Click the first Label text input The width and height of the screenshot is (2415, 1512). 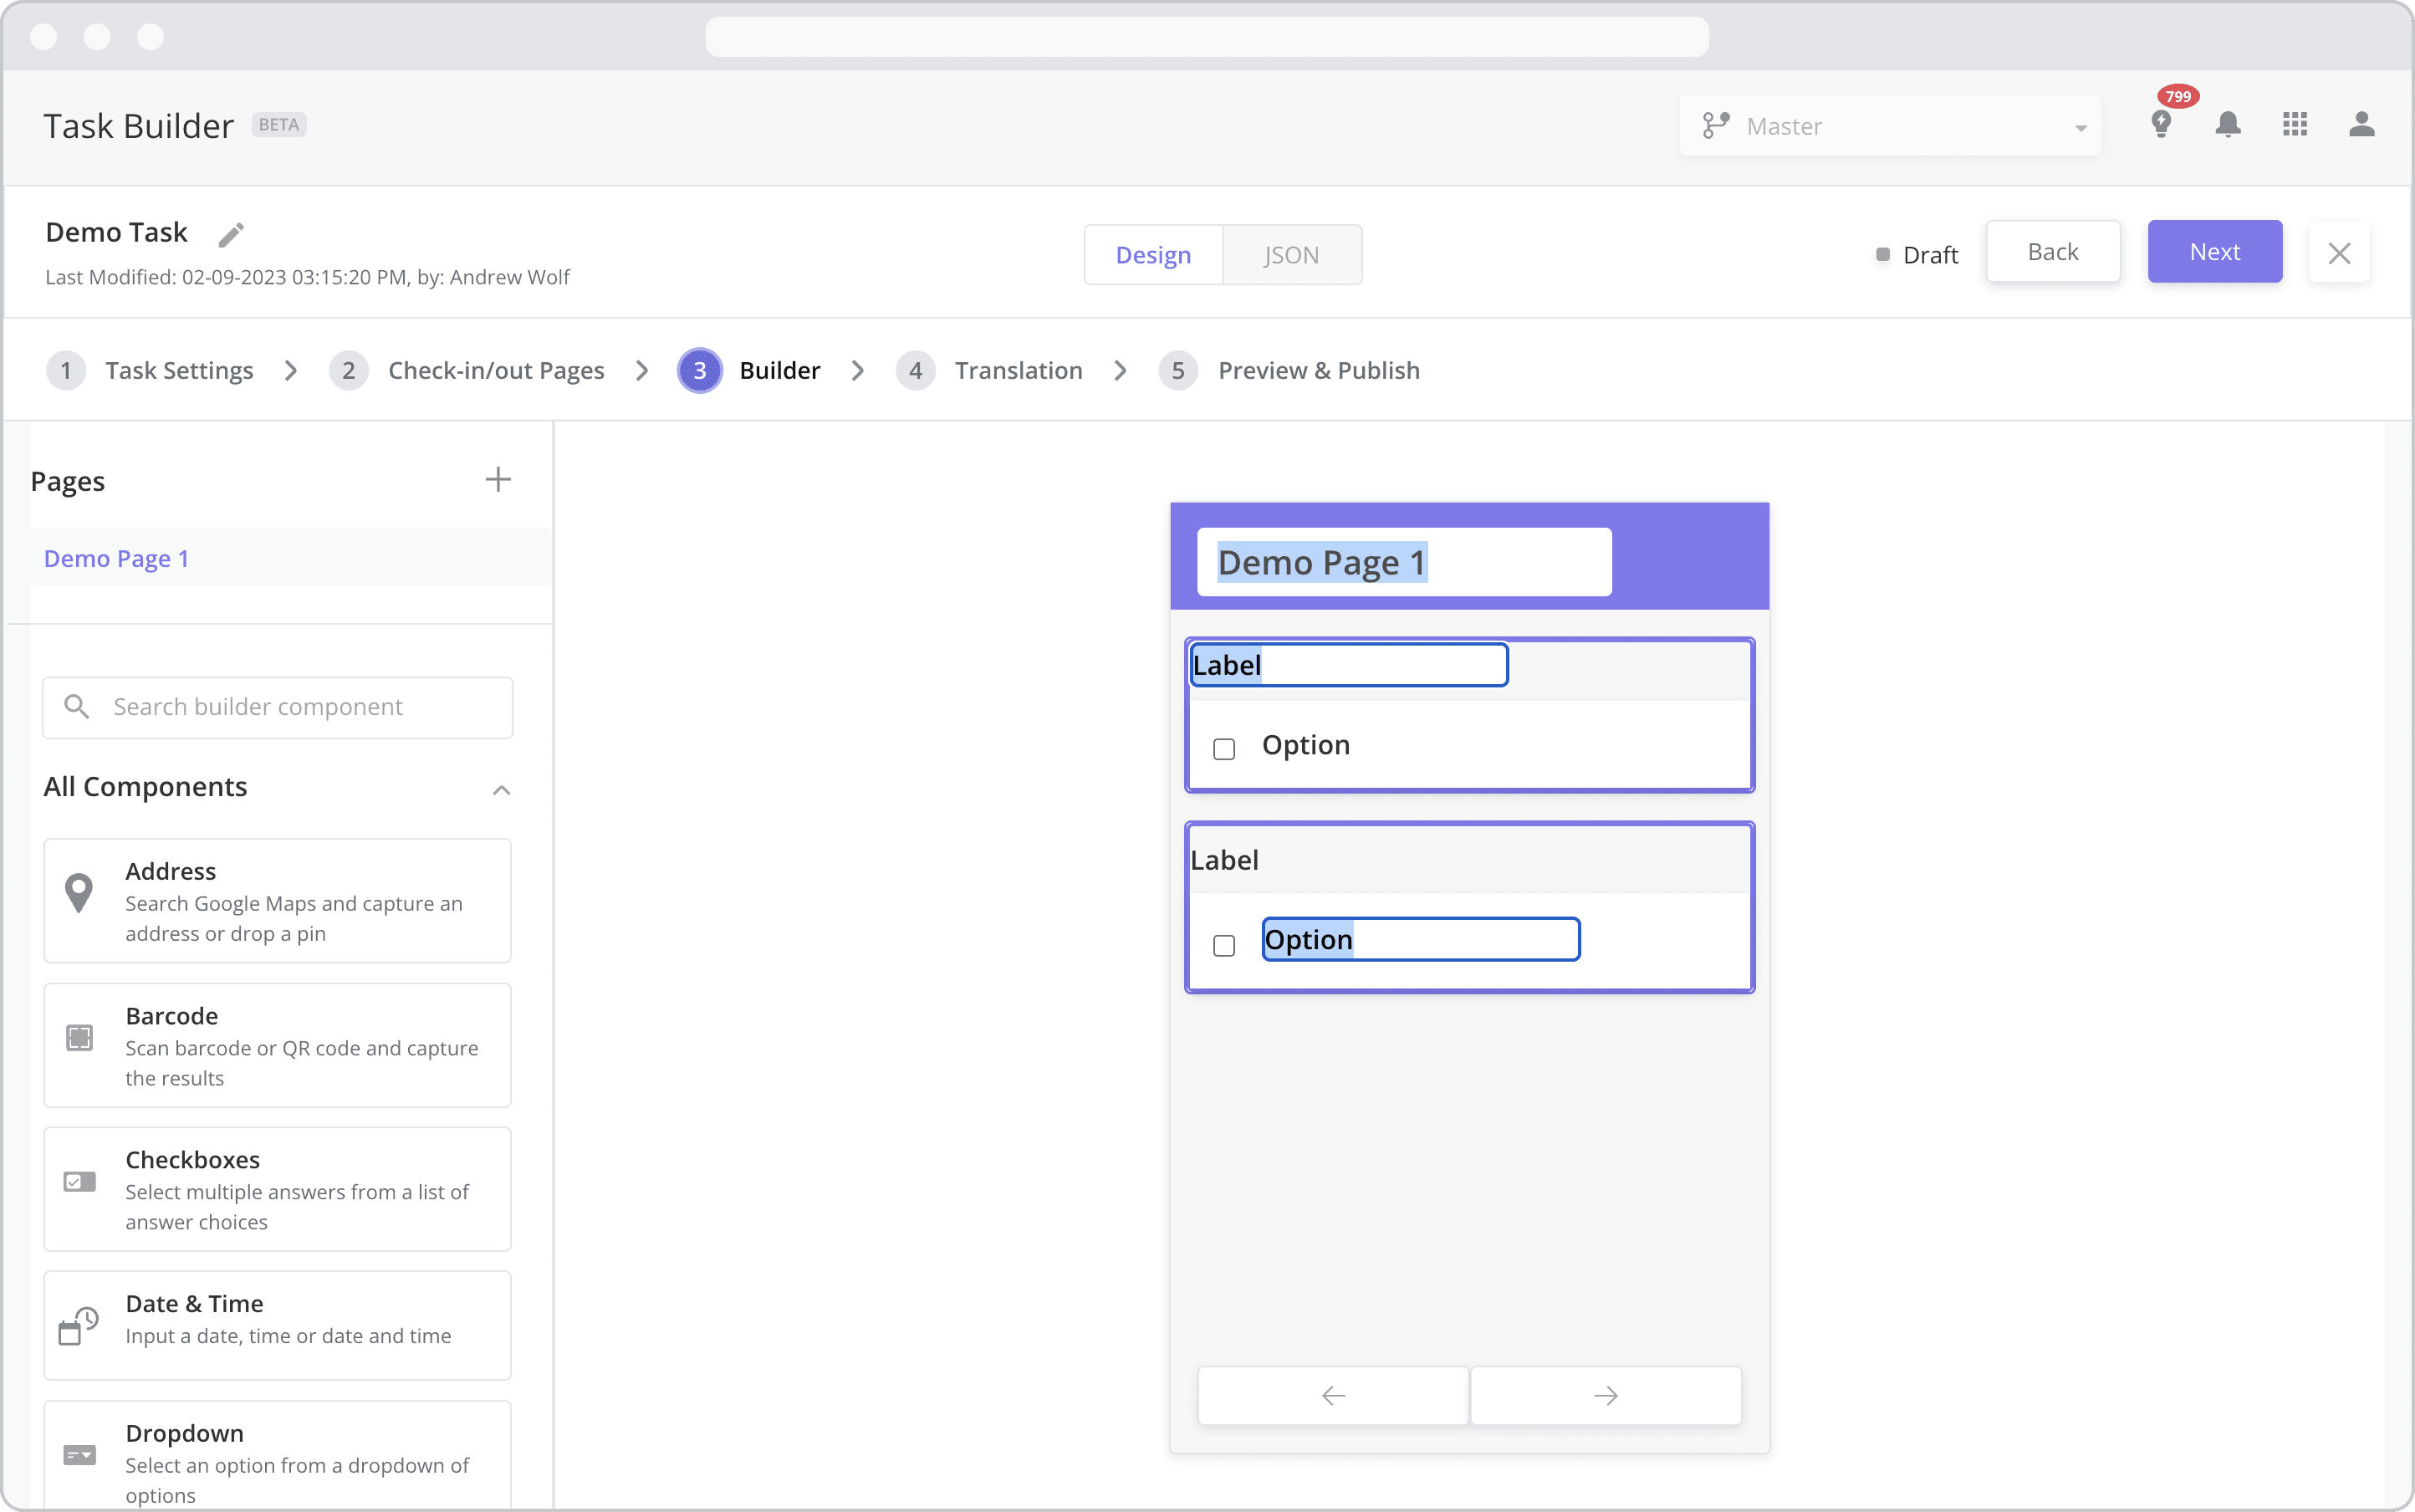[1348, 665]
